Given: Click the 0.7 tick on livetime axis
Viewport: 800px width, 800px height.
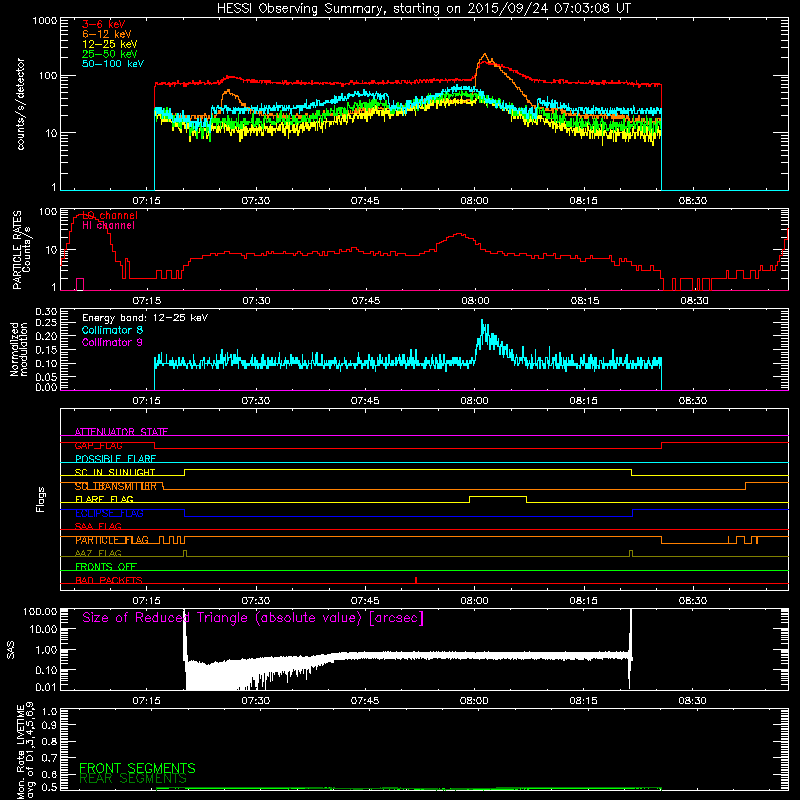Looking at the screenshot, I should coord(50,758).
